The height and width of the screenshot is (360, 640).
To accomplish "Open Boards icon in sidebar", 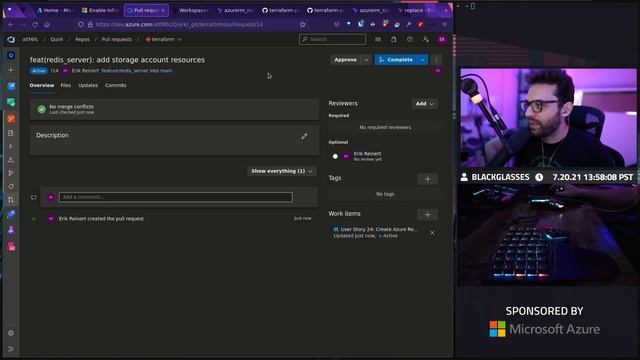I will [11, 86].
